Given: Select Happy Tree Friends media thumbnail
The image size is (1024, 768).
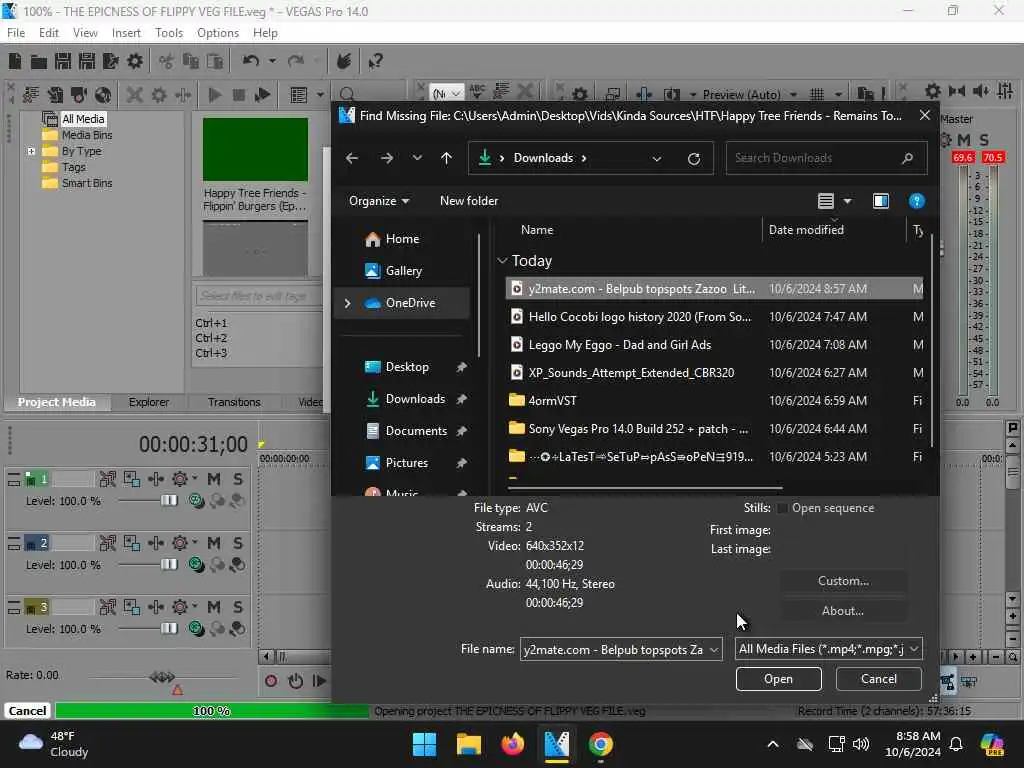Looking at the screenshot, I should click(x=255, y=150).
